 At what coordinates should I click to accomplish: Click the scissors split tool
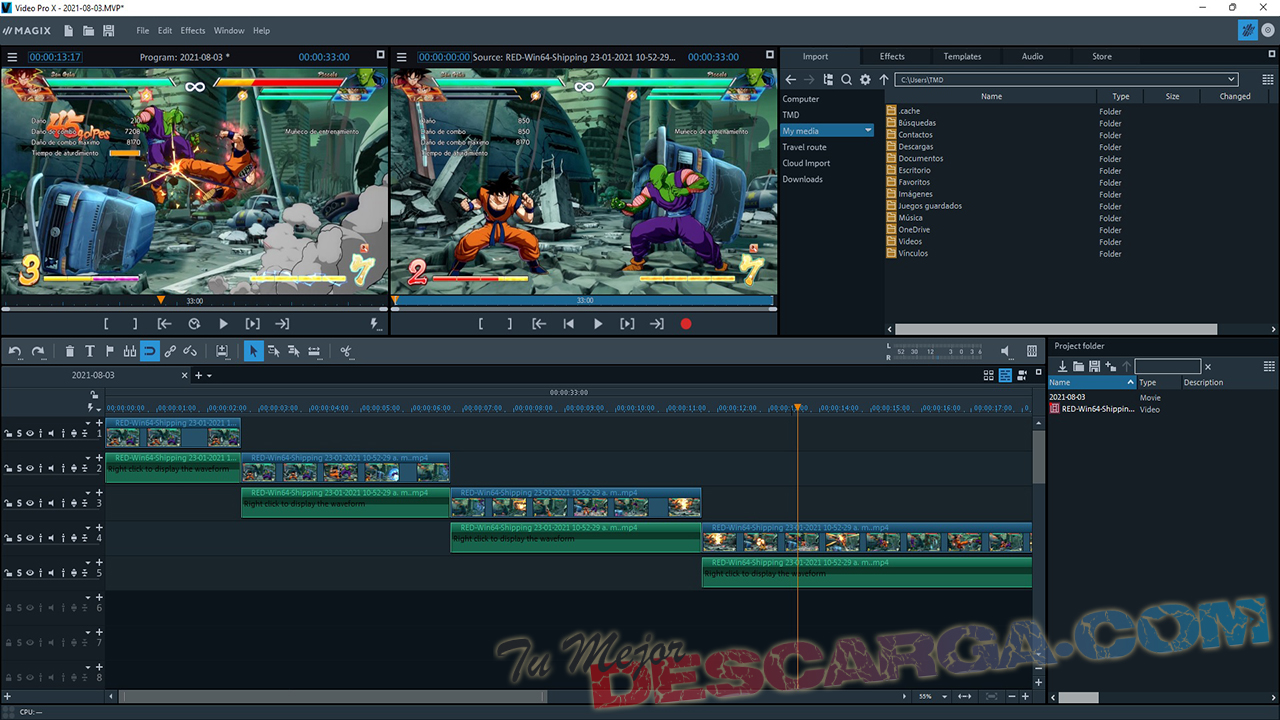point(346,351)
